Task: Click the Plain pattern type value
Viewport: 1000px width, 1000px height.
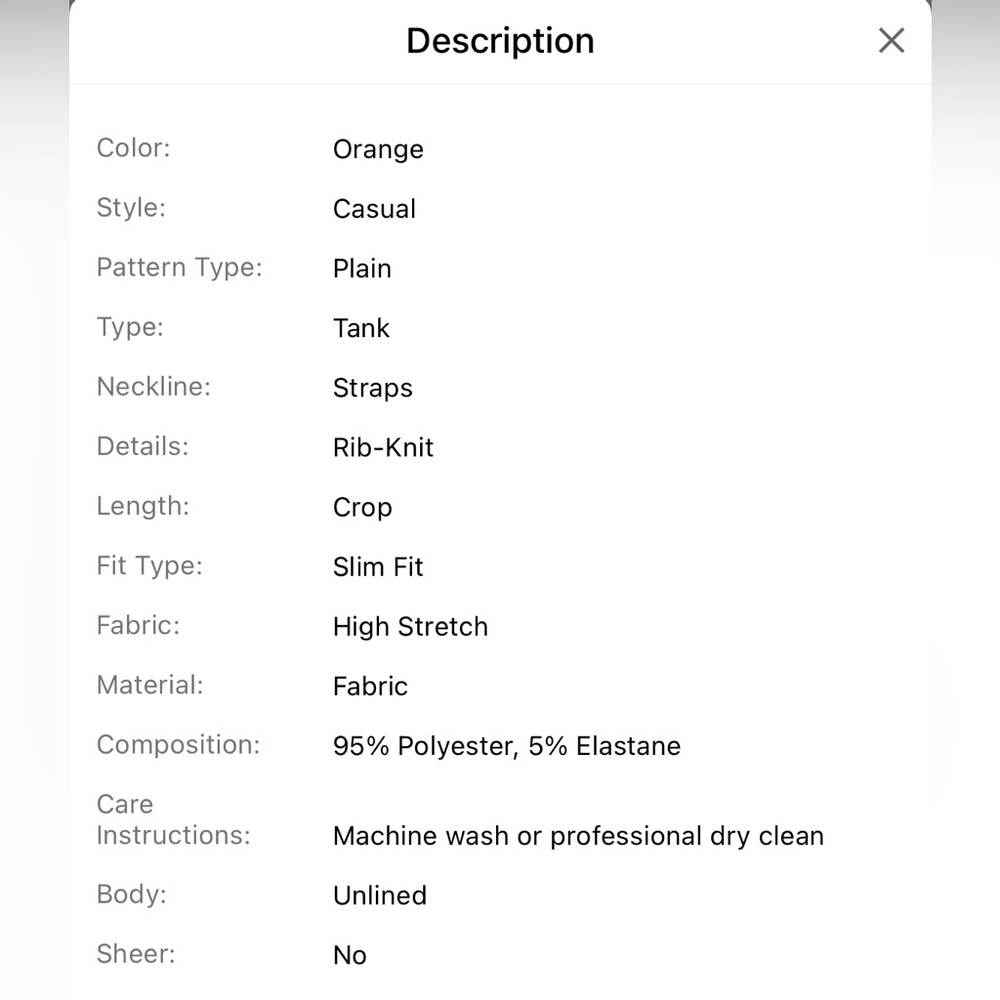Action: [x=362, y=269]
